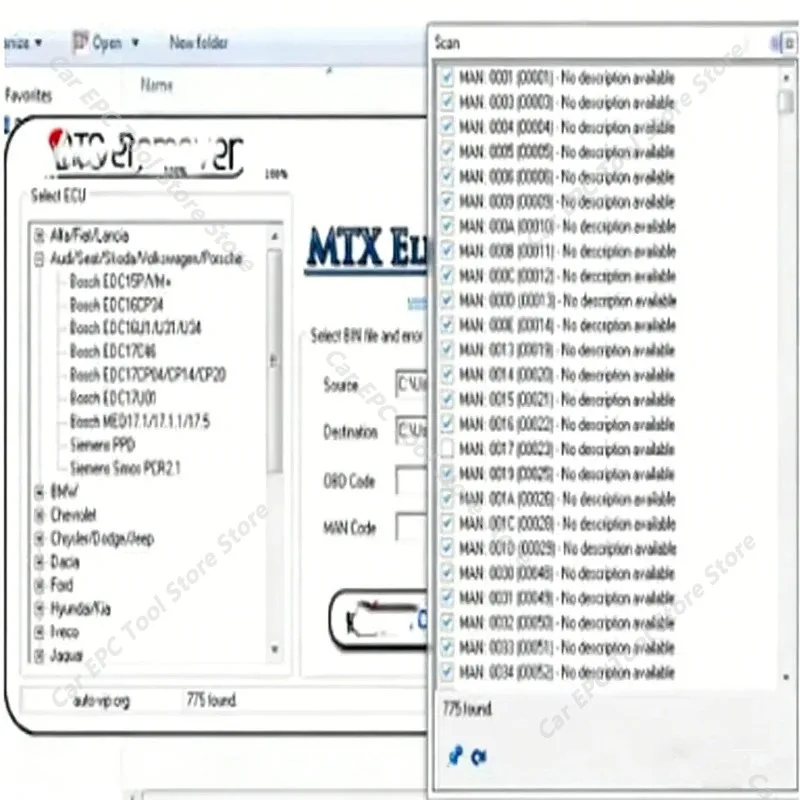Click the Scan window title bar button
This screenshot has width=800, height=800.
[788, 43]
